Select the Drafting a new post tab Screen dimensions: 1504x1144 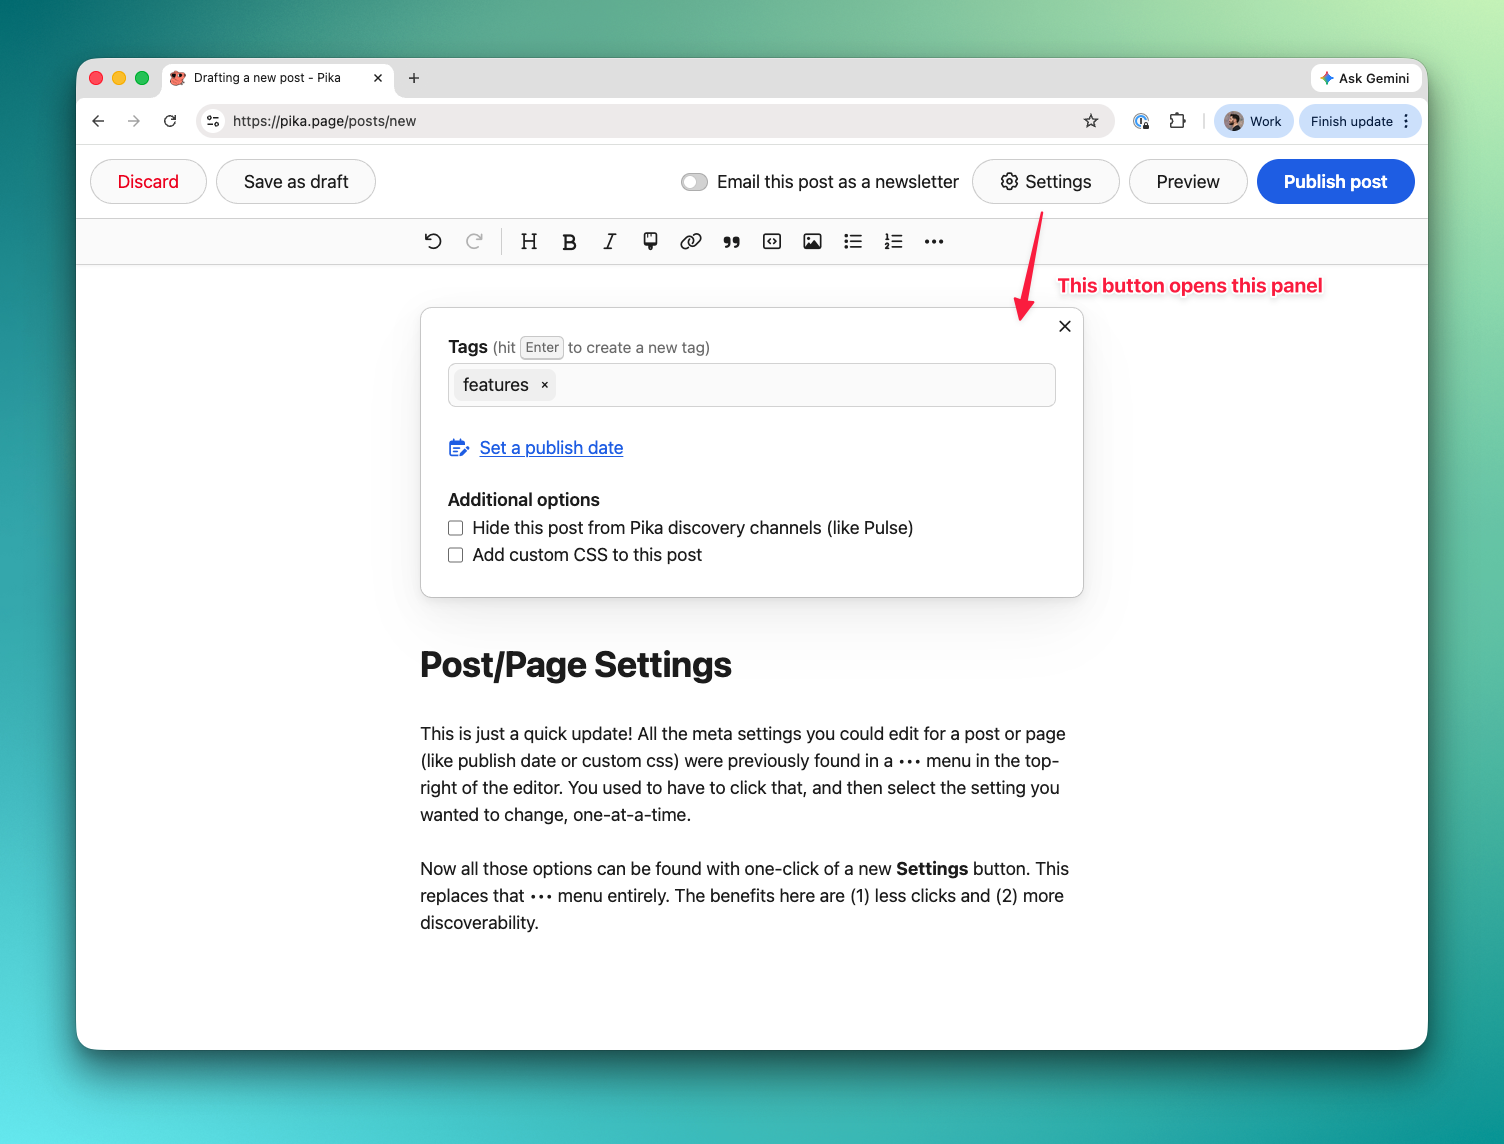coord(267,78)
